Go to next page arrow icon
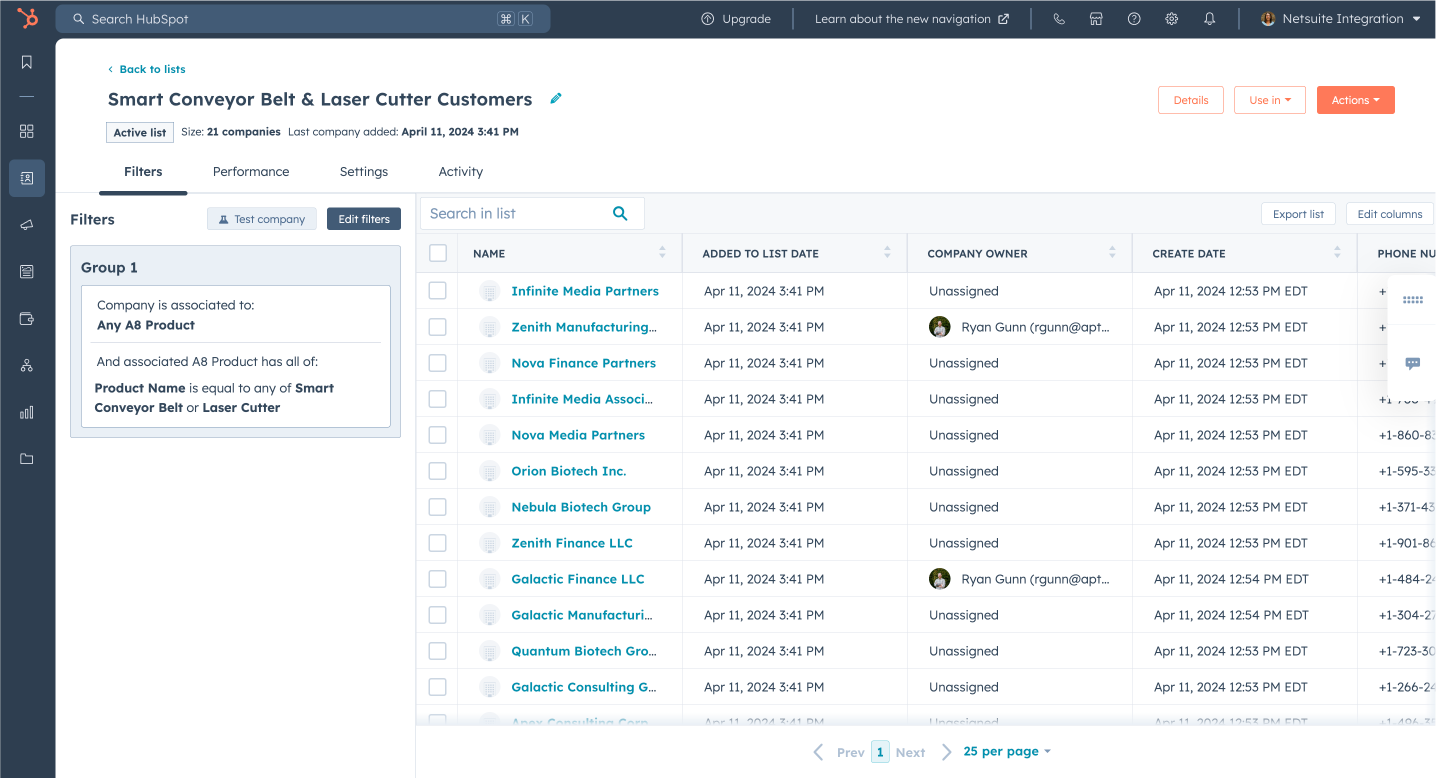 coord(946,752)
